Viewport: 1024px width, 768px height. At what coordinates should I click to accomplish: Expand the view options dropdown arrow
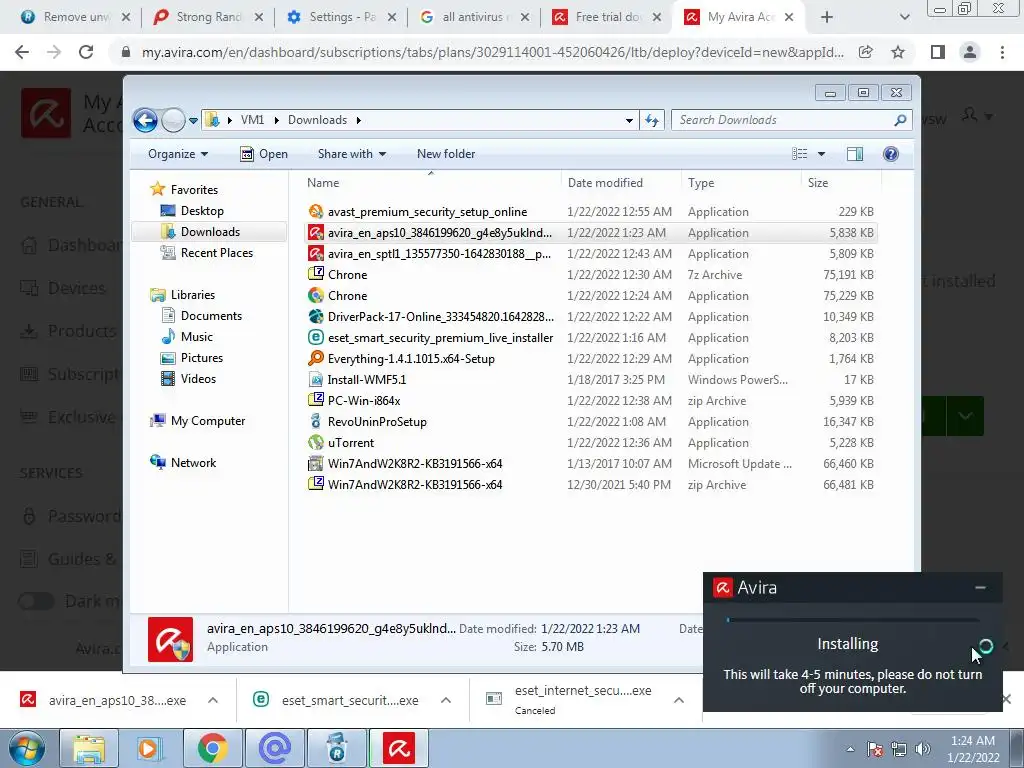pyautogui.click(x=822, y=154)
